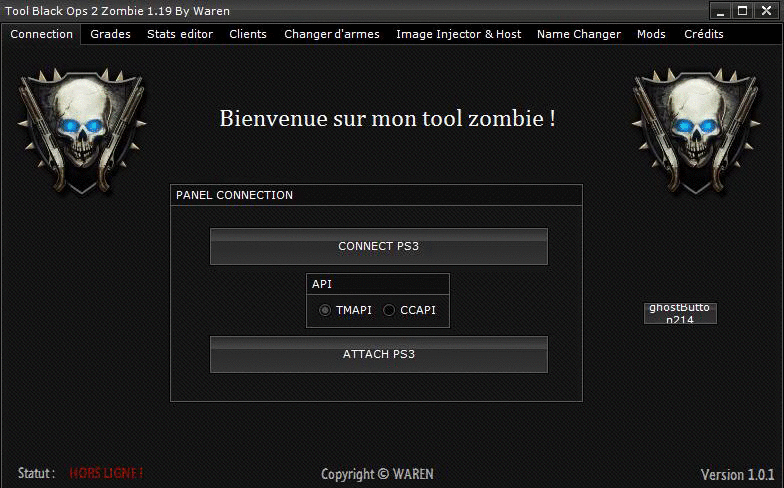784x488 pixels.
Task: Switch to Image Injector & Host tab
Action: tap(458, 34)
